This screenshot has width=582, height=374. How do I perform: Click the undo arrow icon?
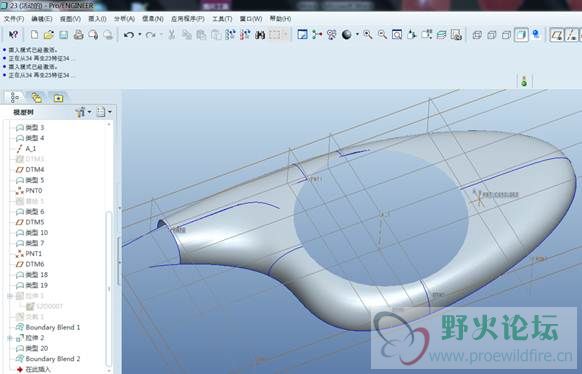click(x=129, y=35)
